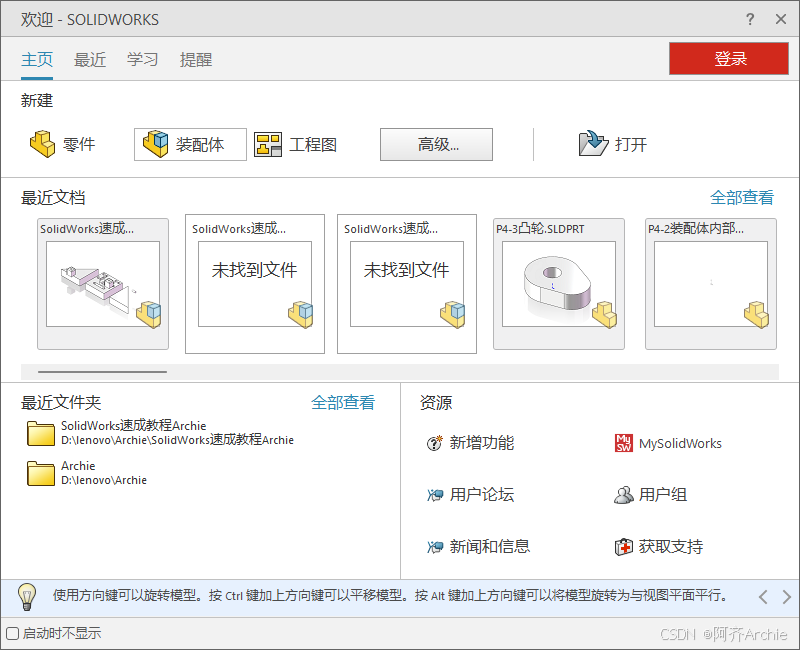800x650 pixels.
Task: Click the 装配体 assembly icon
Action: [x=155, y=144]
